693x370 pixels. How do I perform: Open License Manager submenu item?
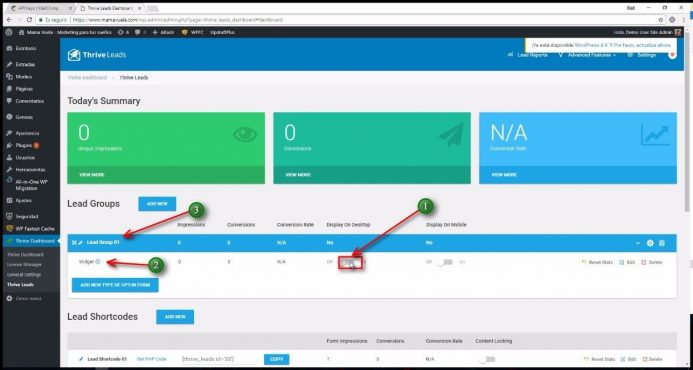24,264
